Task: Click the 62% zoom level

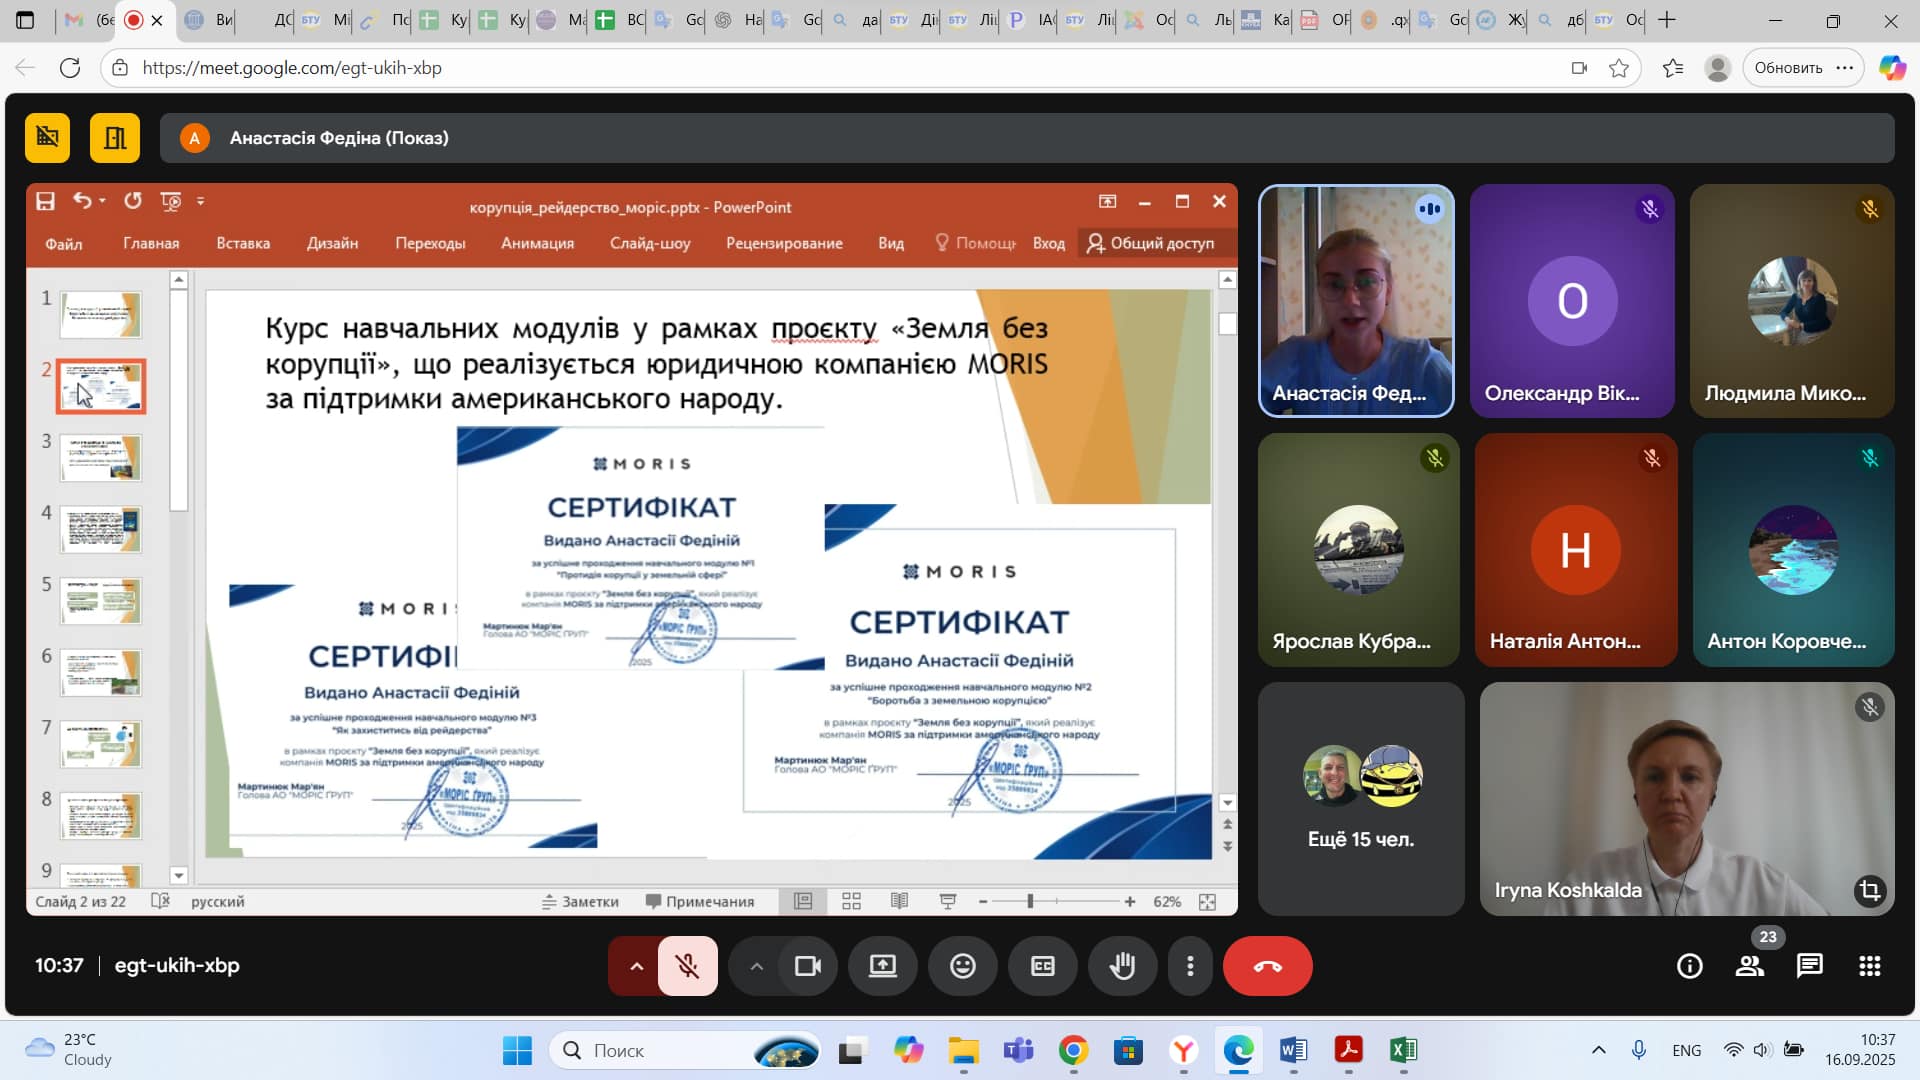Action: pos(1167,901)
